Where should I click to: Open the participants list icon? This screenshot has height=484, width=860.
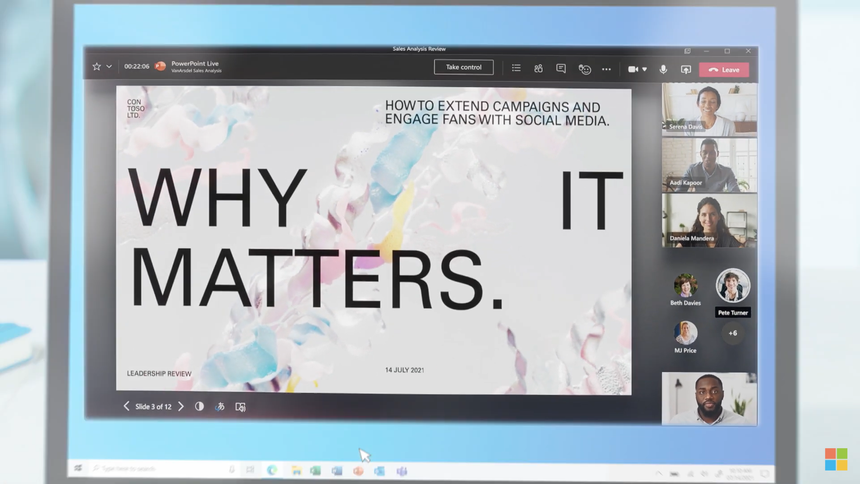coord(538,69)
